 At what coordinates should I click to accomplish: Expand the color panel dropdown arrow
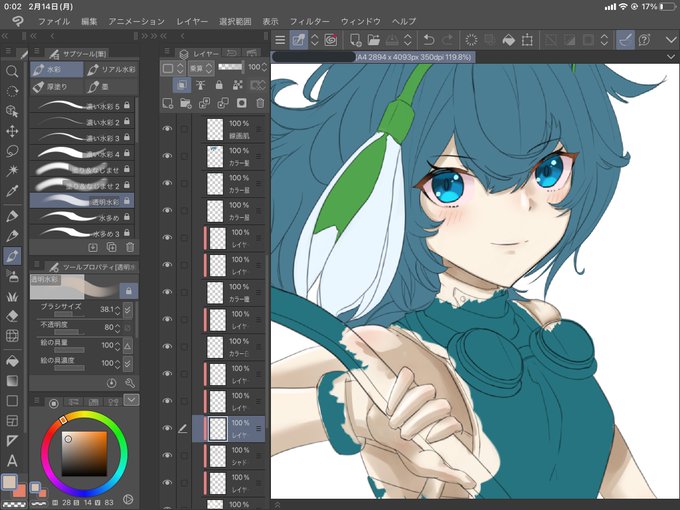[131, 399]
